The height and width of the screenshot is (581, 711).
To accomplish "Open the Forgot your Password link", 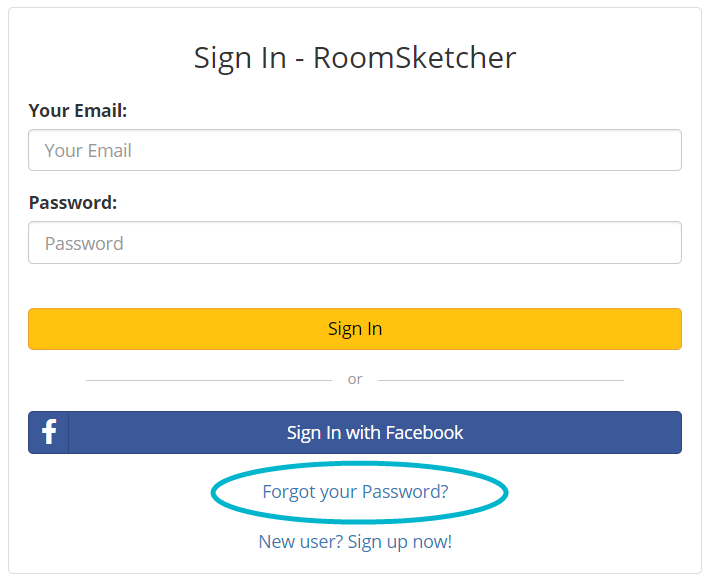I will 356,492.
